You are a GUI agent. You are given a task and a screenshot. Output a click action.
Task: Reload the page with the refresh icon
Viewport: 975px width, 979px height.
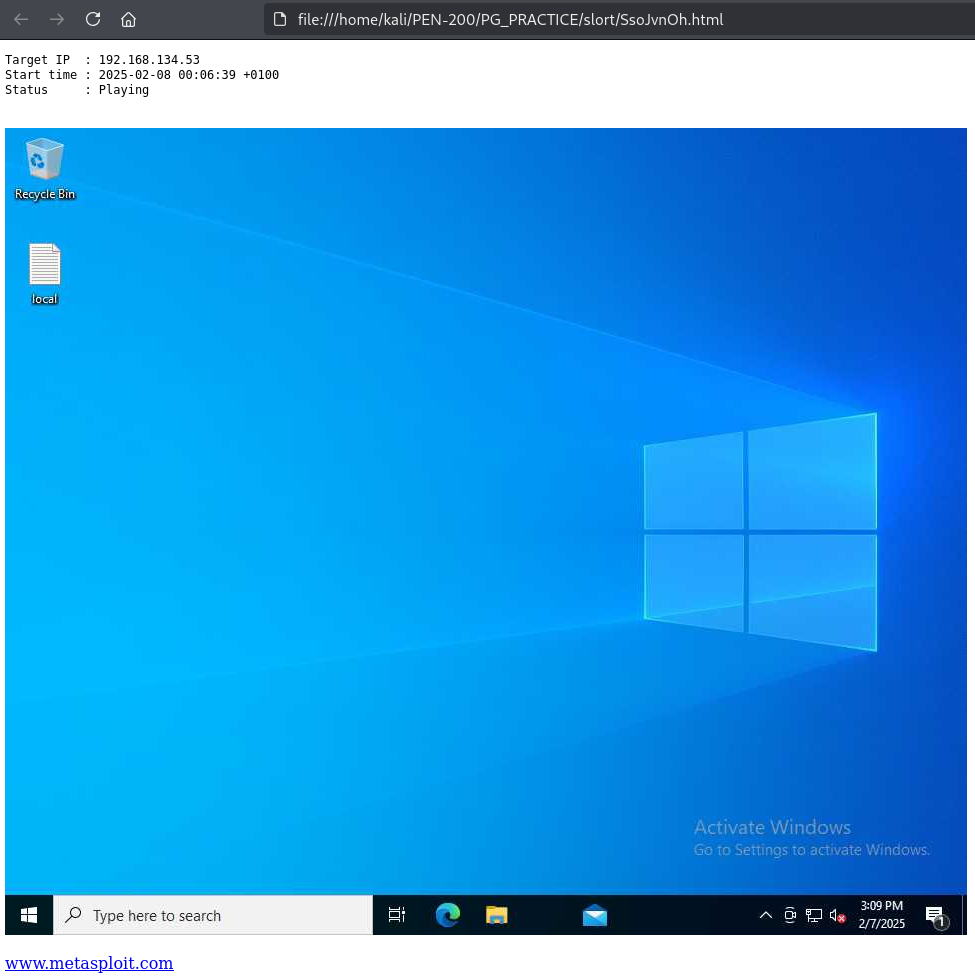93,19
